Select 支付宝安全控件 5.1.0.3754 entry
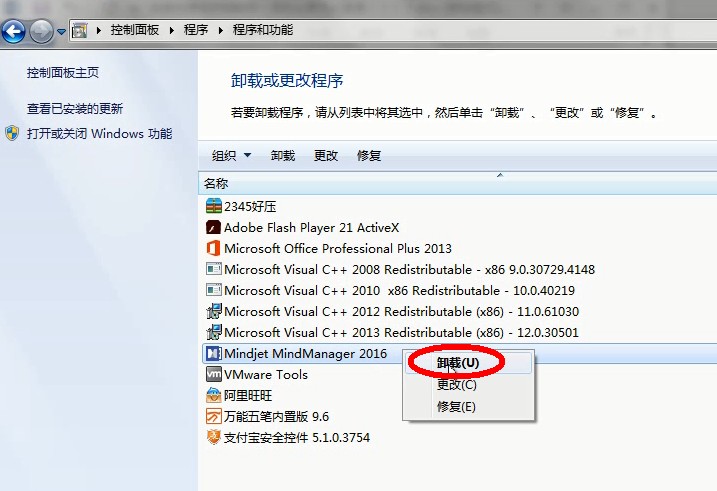717x491 pixels. 297,438
